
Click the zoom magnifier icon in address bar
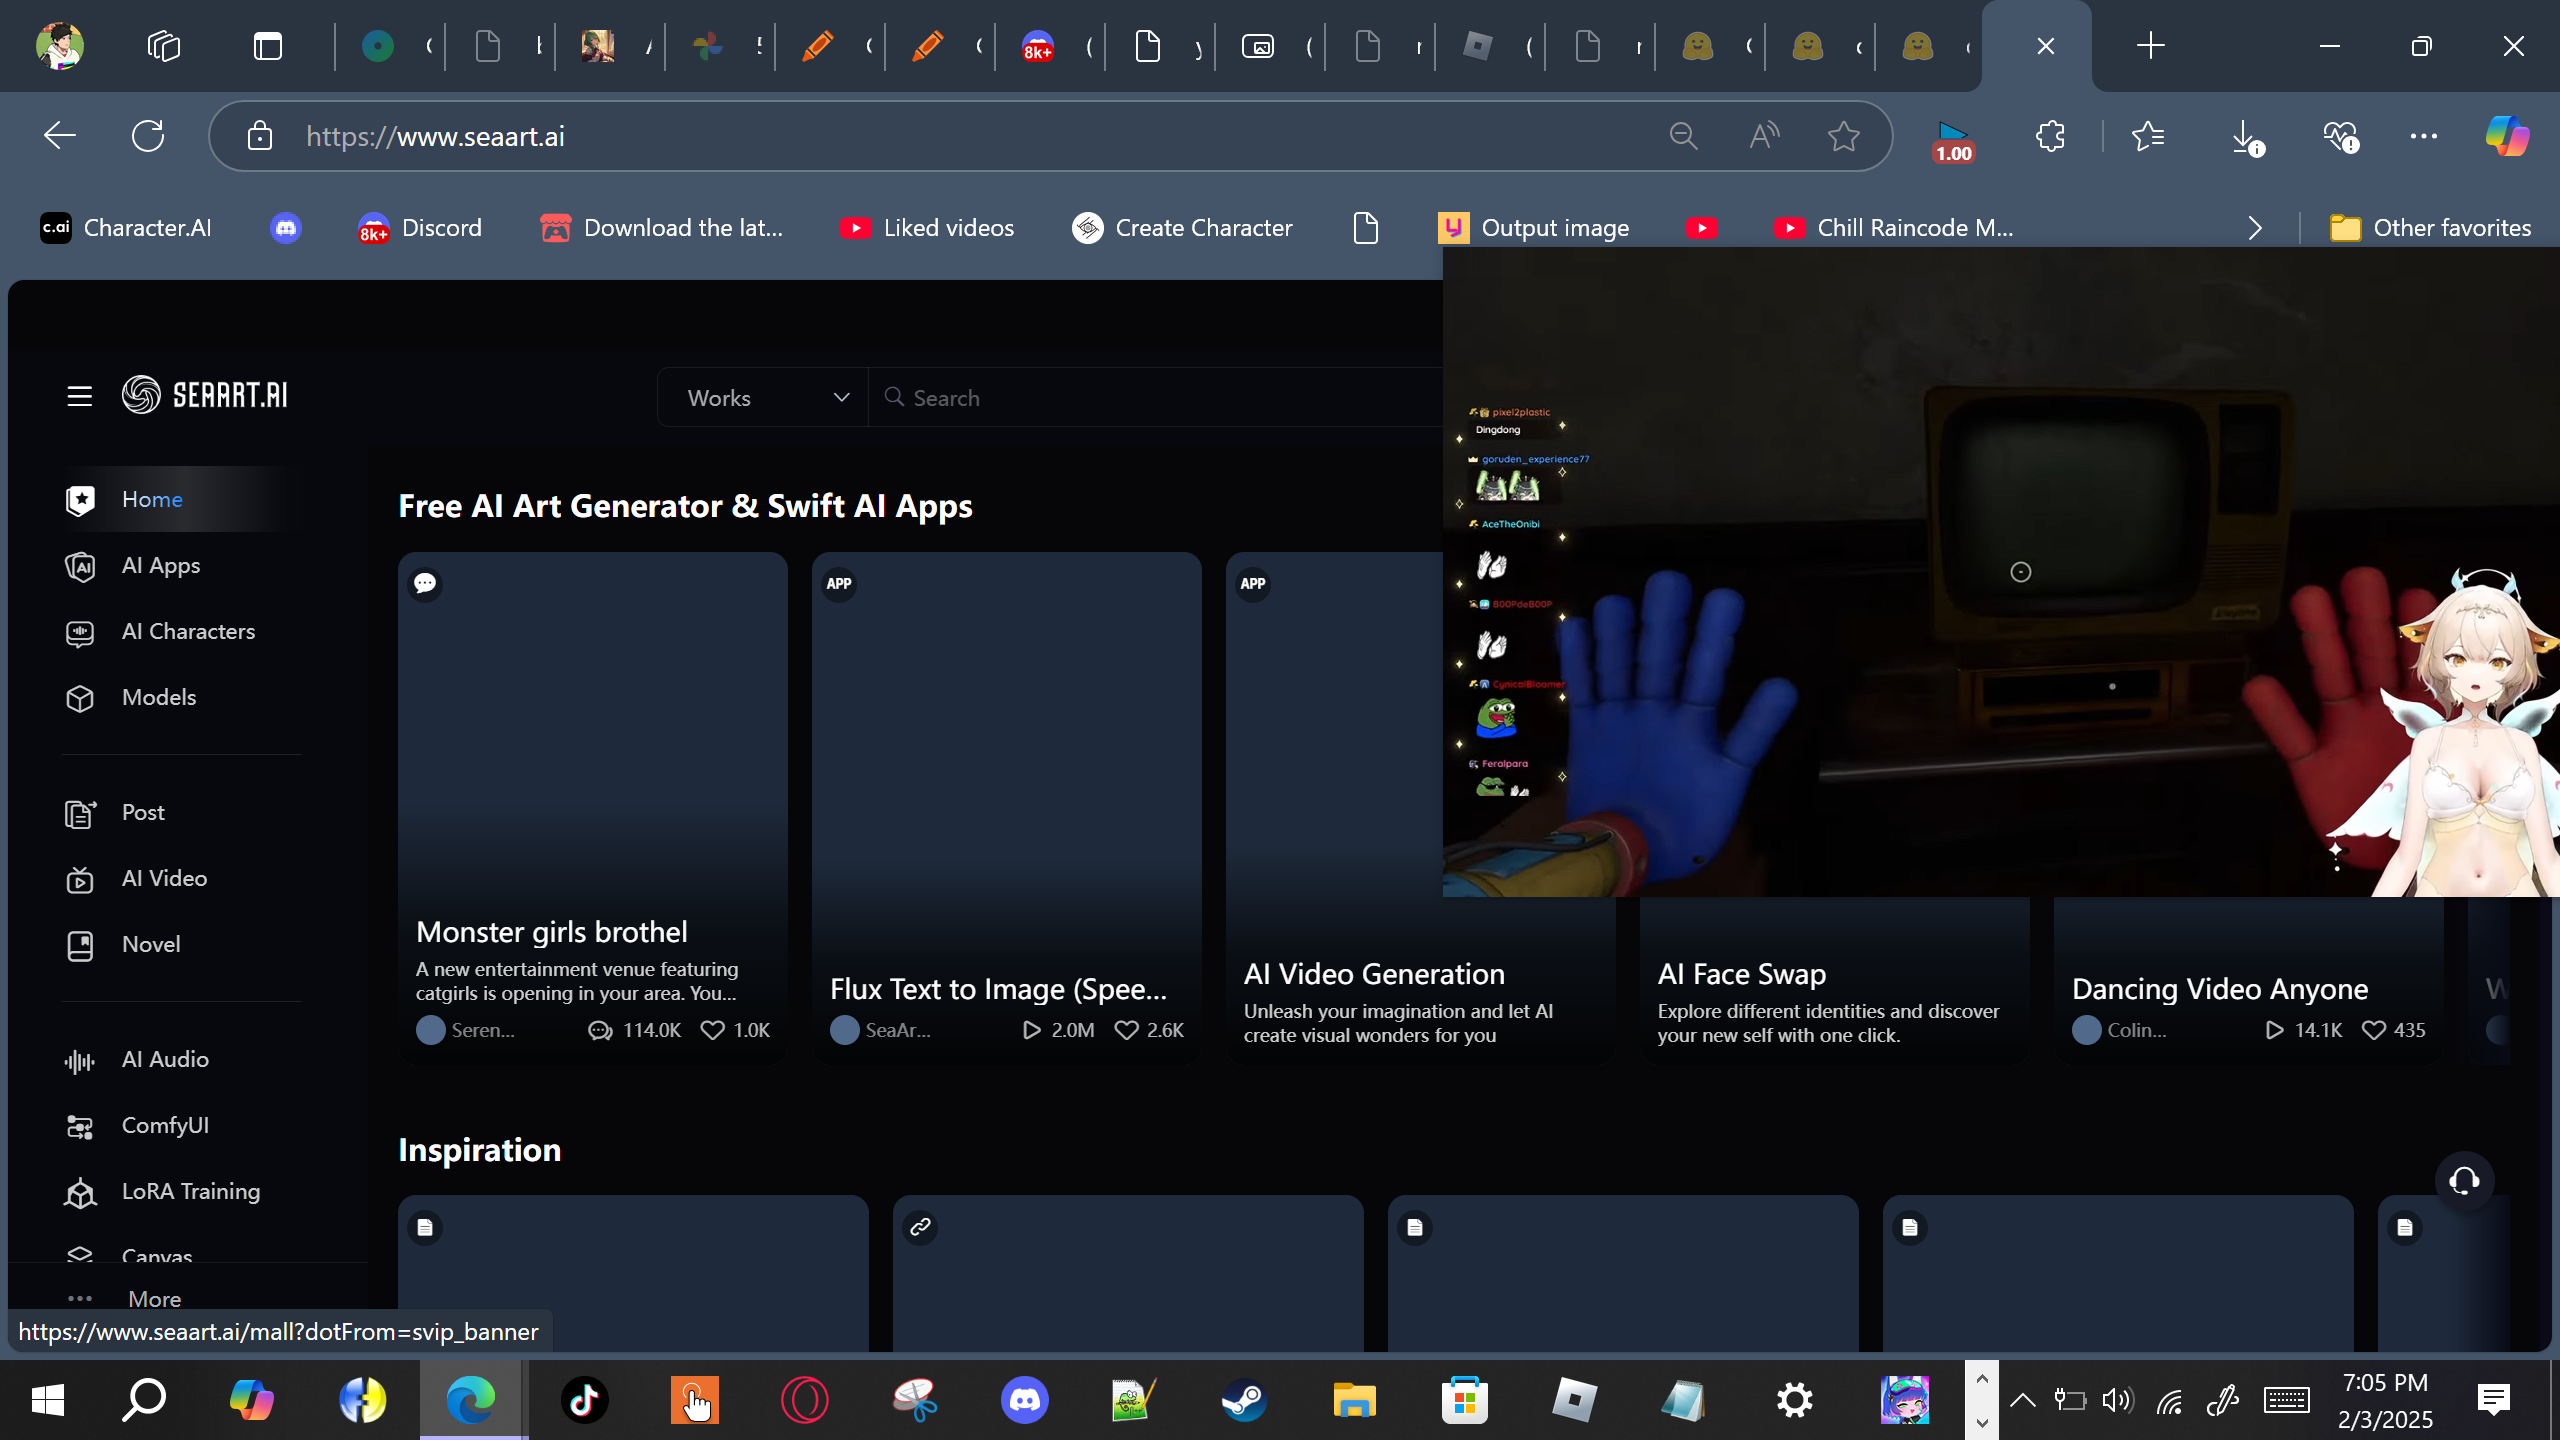(x=1684, y=136)
